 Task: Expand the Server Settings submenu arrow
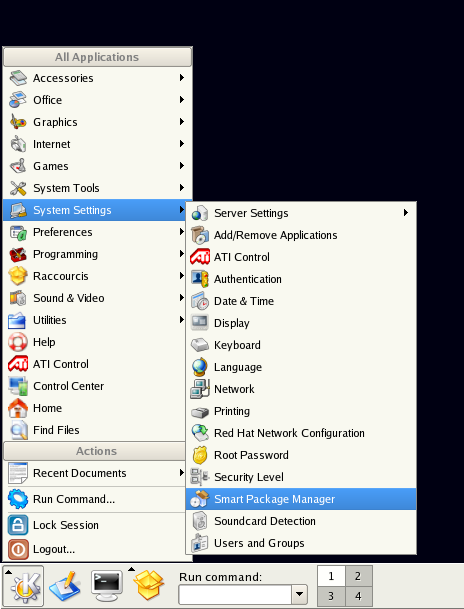406,212
